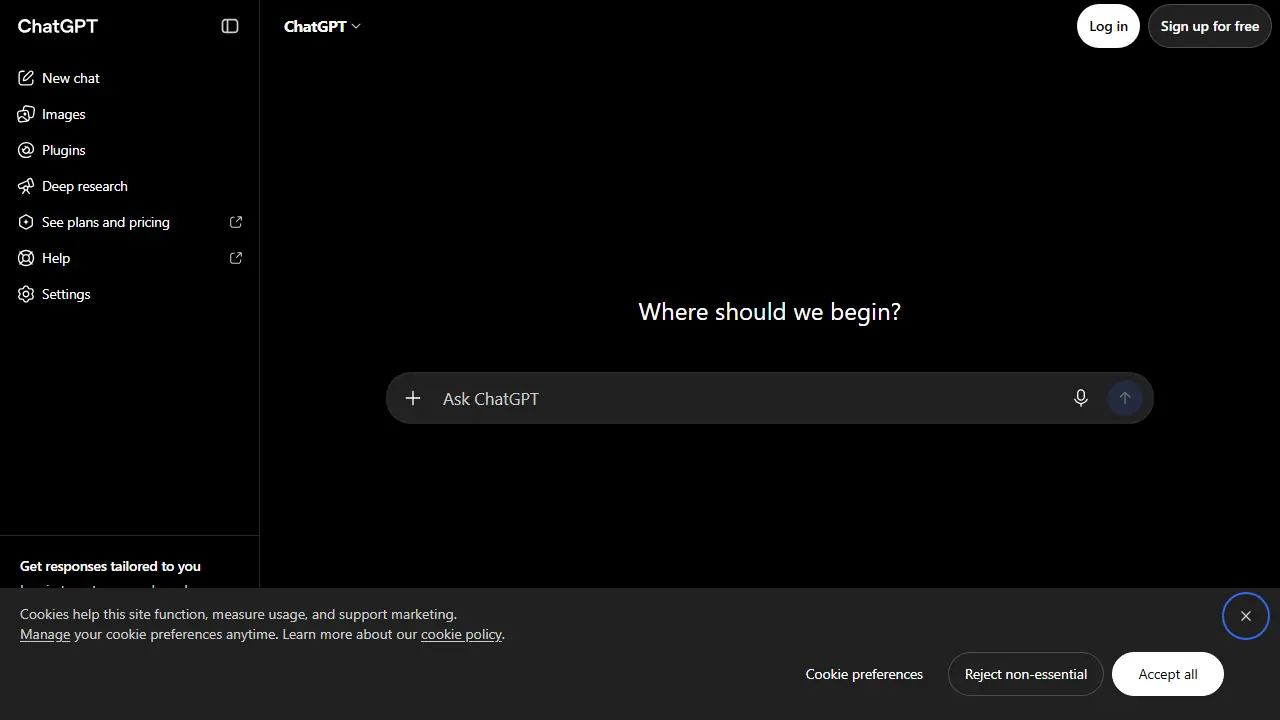This screenshot has width=1280, height=720.
Task: Open the cookie policy link
Action: [x=461, y=634]
